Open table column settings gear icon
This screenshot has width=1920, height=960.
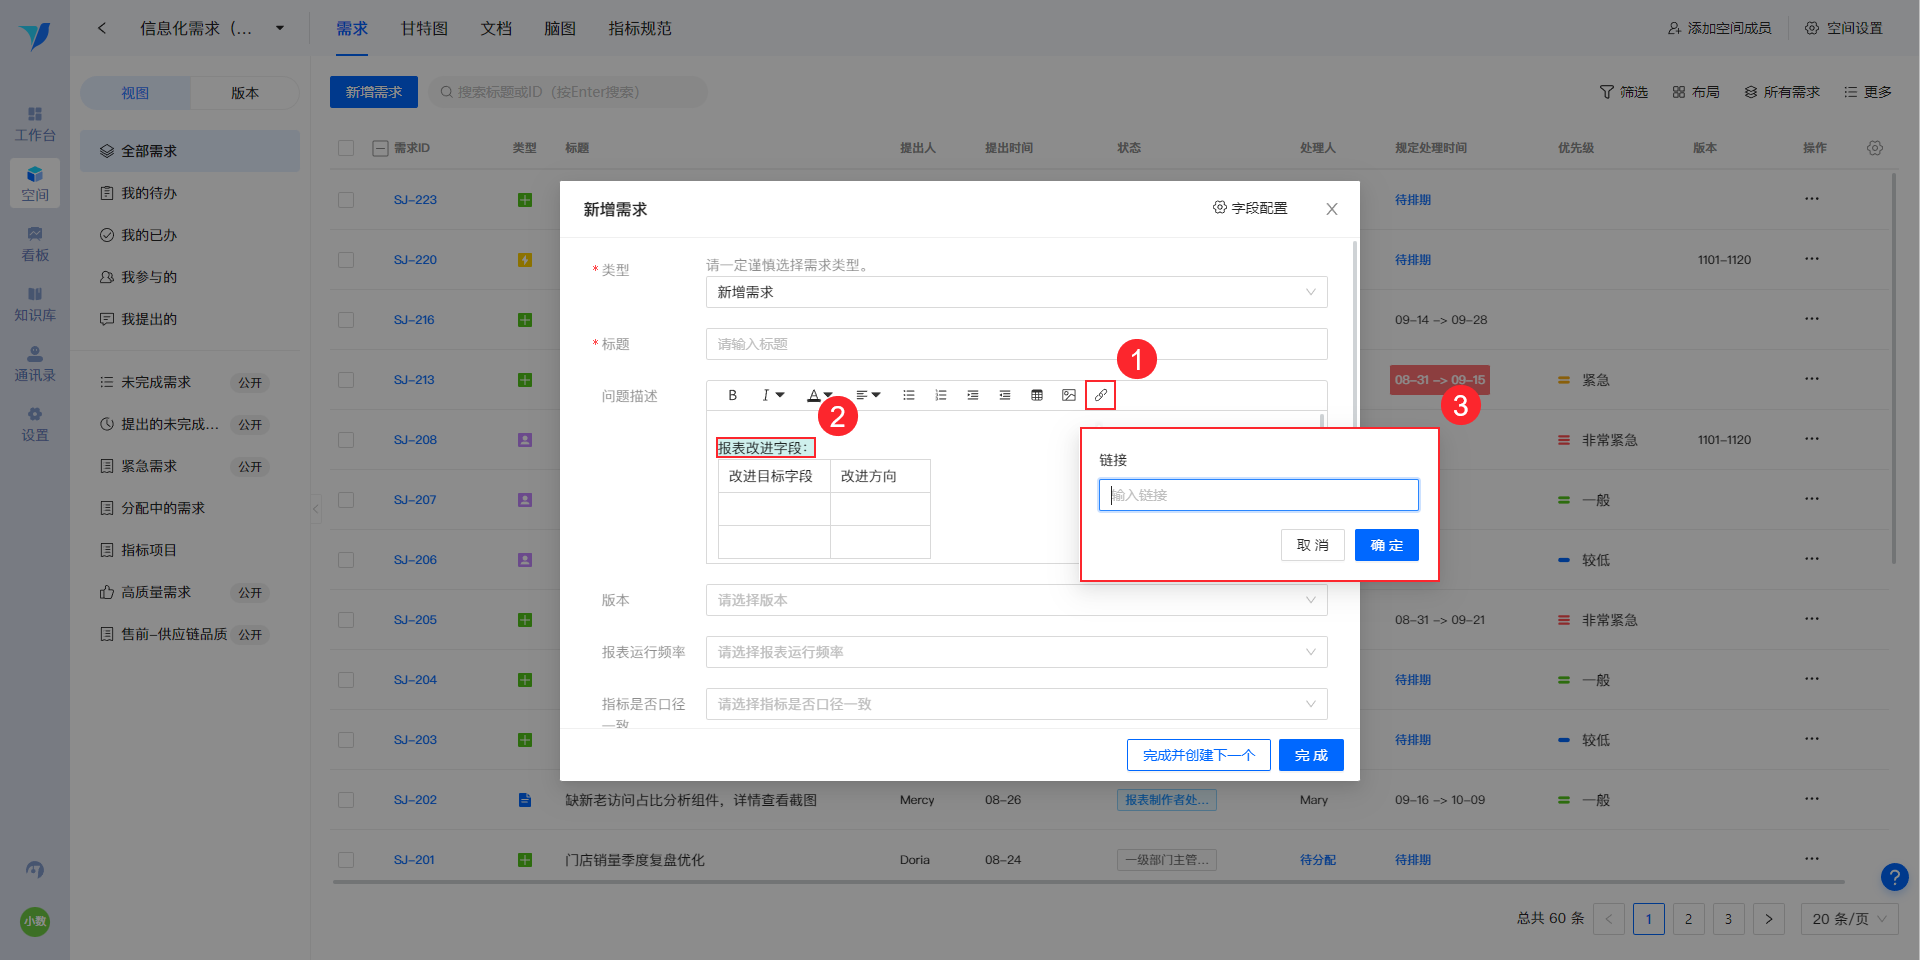click(x=1875, y=148)
